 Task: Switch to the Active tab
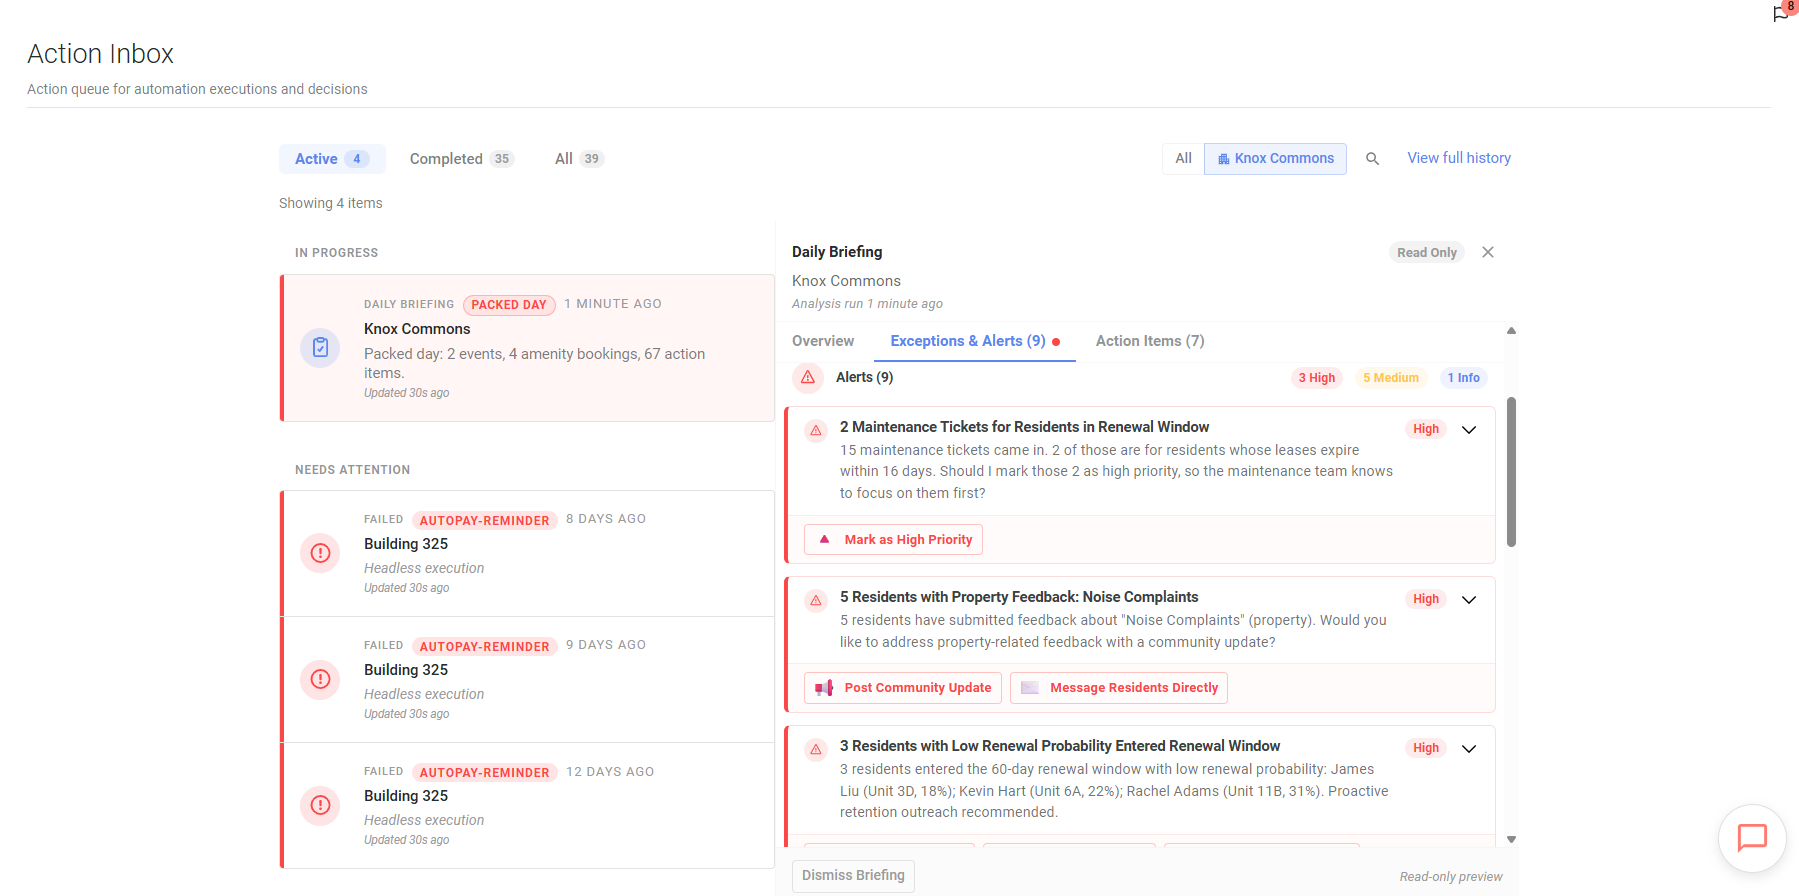point(332,159)
